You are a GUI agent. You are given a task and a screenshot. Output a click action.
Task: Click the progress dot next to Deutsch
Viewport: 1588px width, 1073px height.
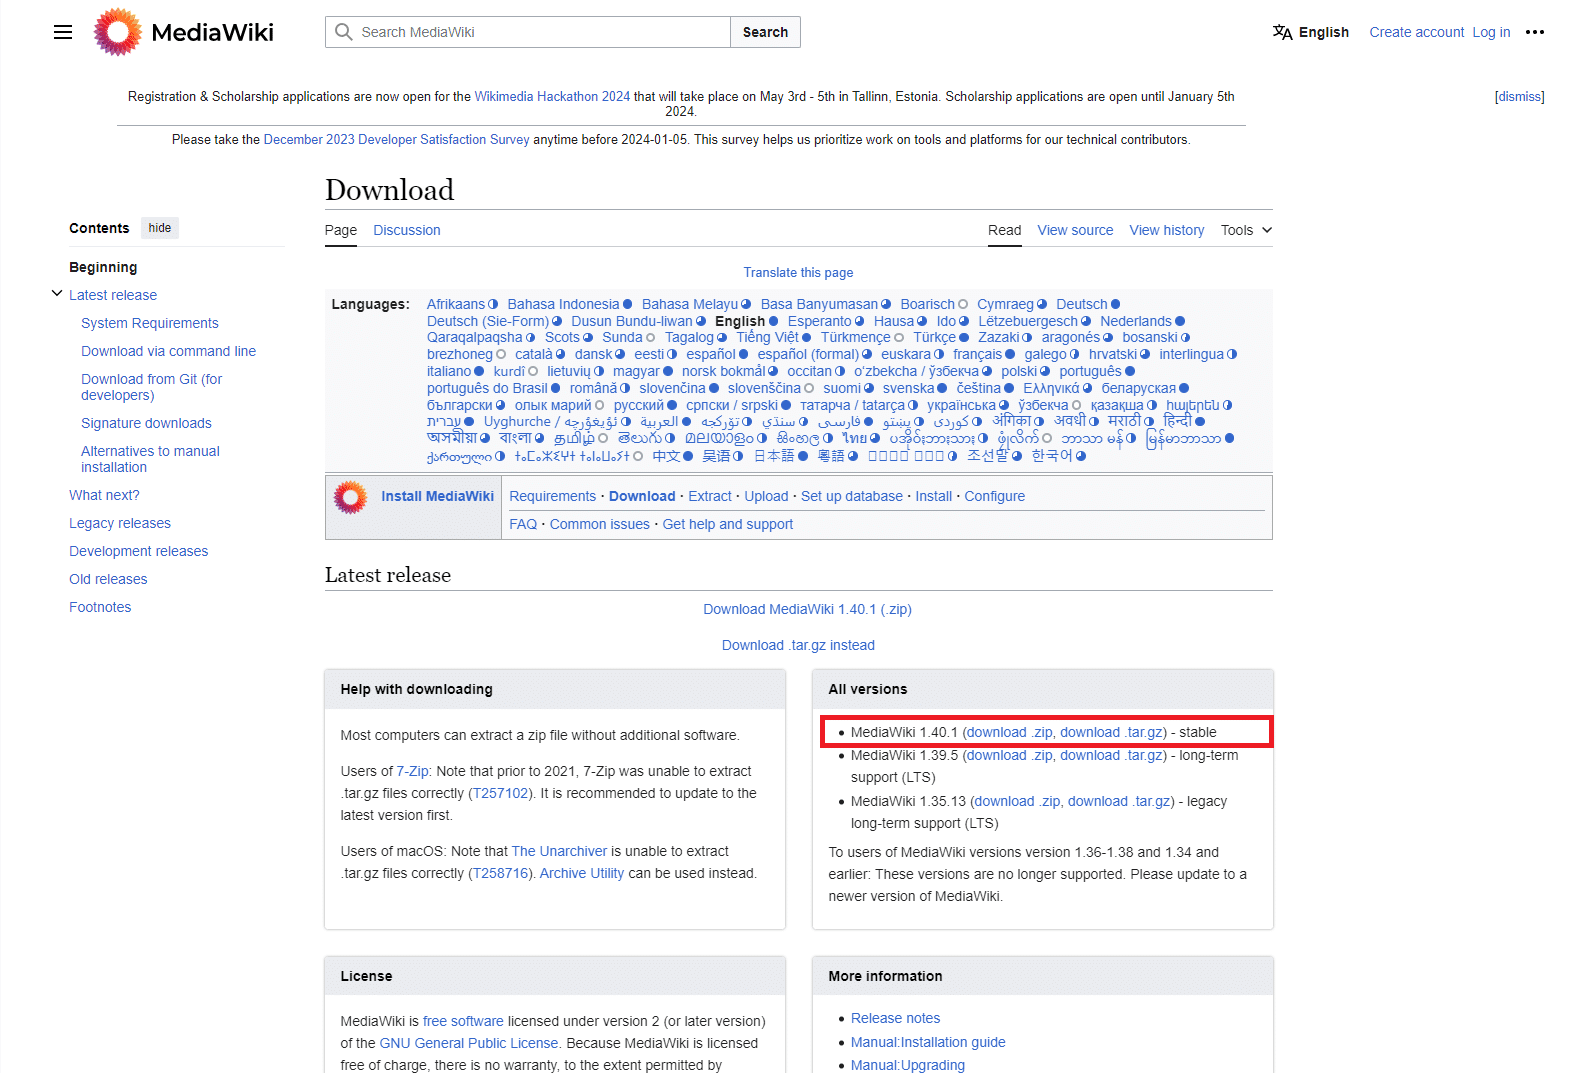pos(1116,305)
